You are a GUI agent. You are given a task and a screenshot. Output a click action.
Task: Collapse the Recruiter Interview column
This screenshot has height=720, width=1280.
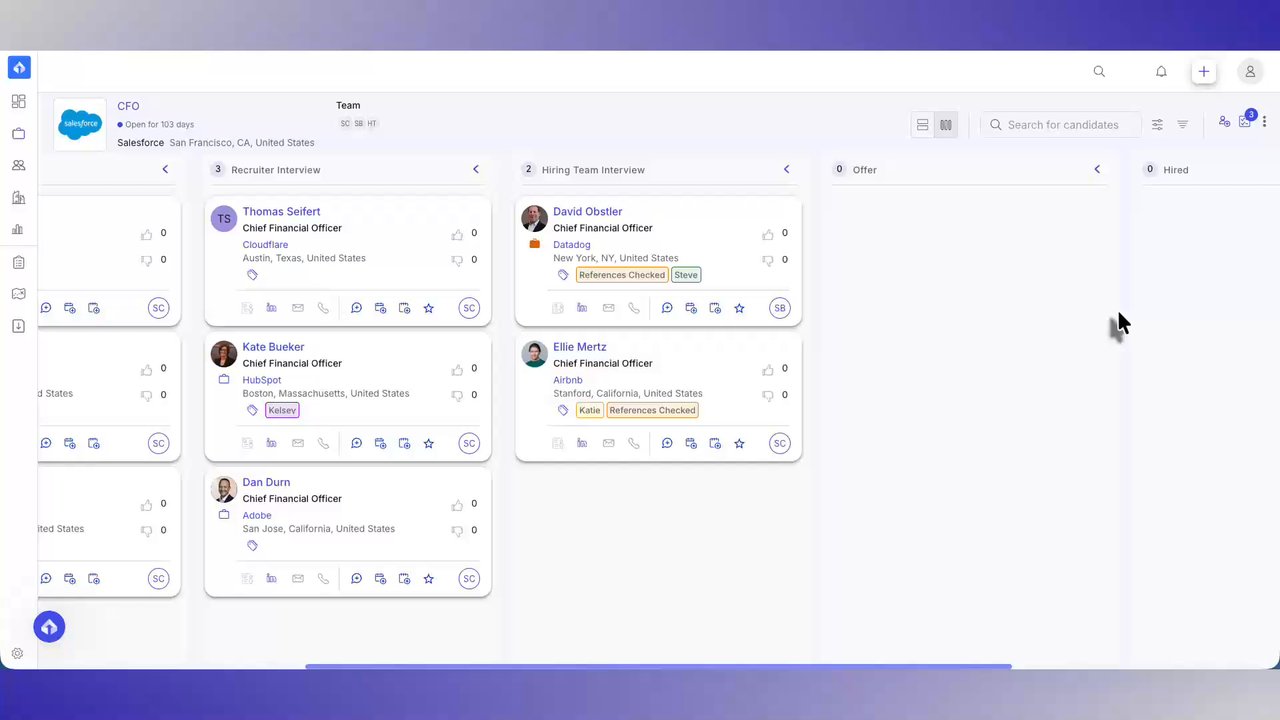(476, 169)
